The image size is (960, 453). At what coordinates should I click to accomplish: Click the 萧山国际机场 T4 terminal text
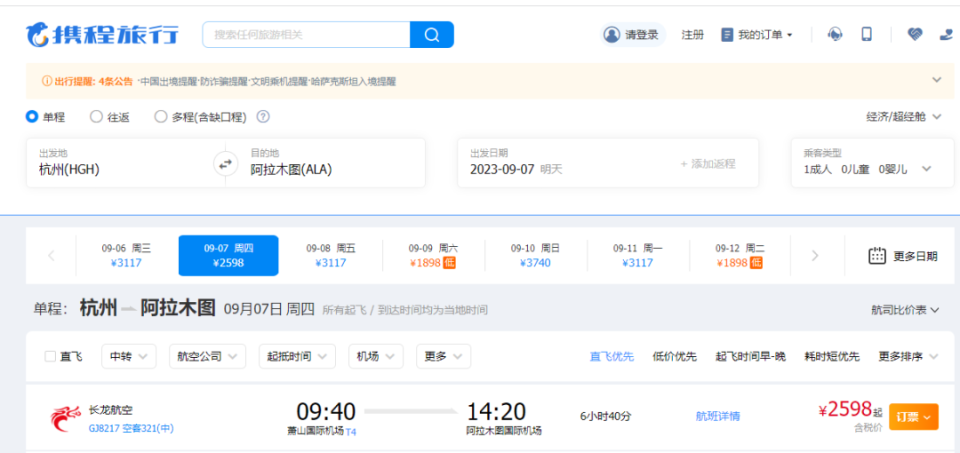click(321, 431)
